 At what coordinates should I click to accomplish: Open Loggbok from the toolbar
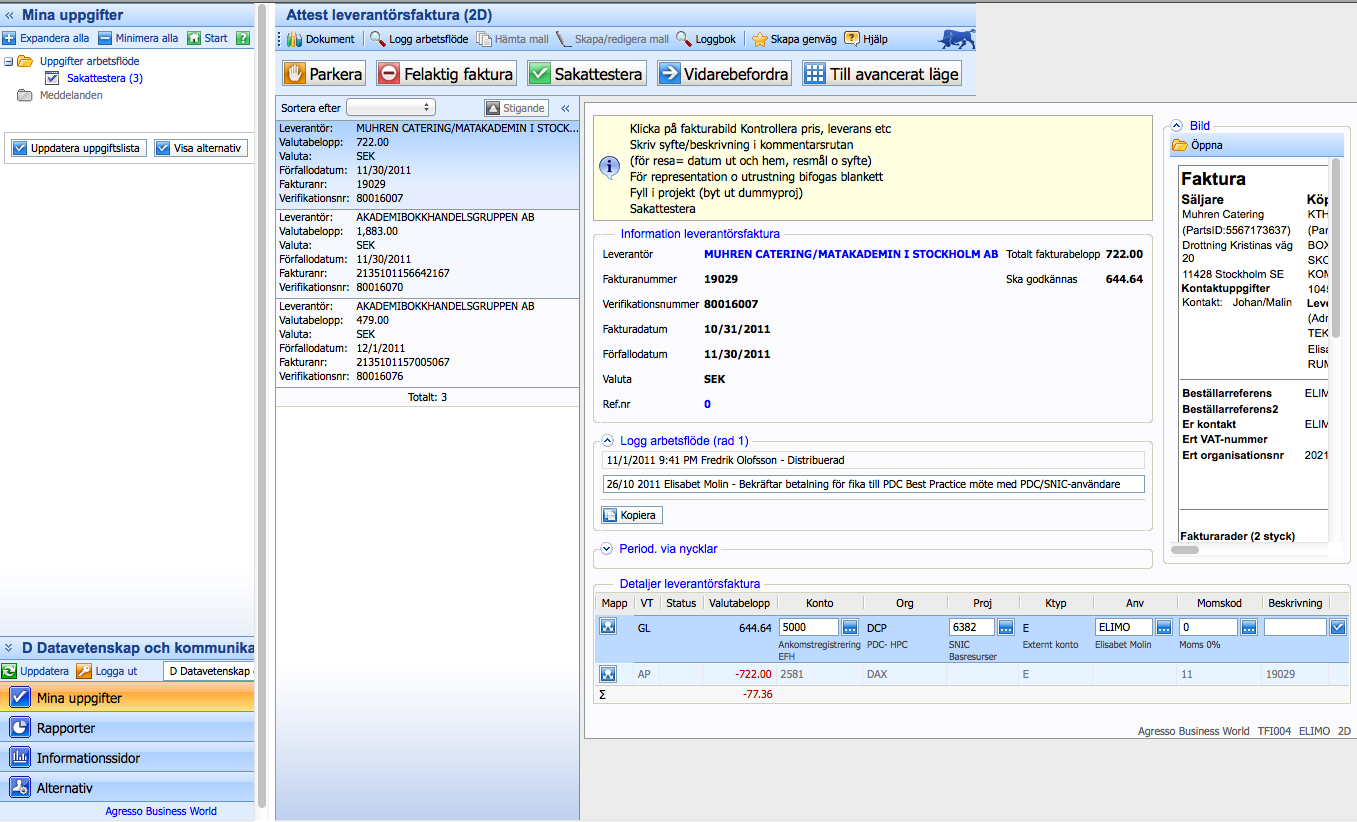(706, 39)
